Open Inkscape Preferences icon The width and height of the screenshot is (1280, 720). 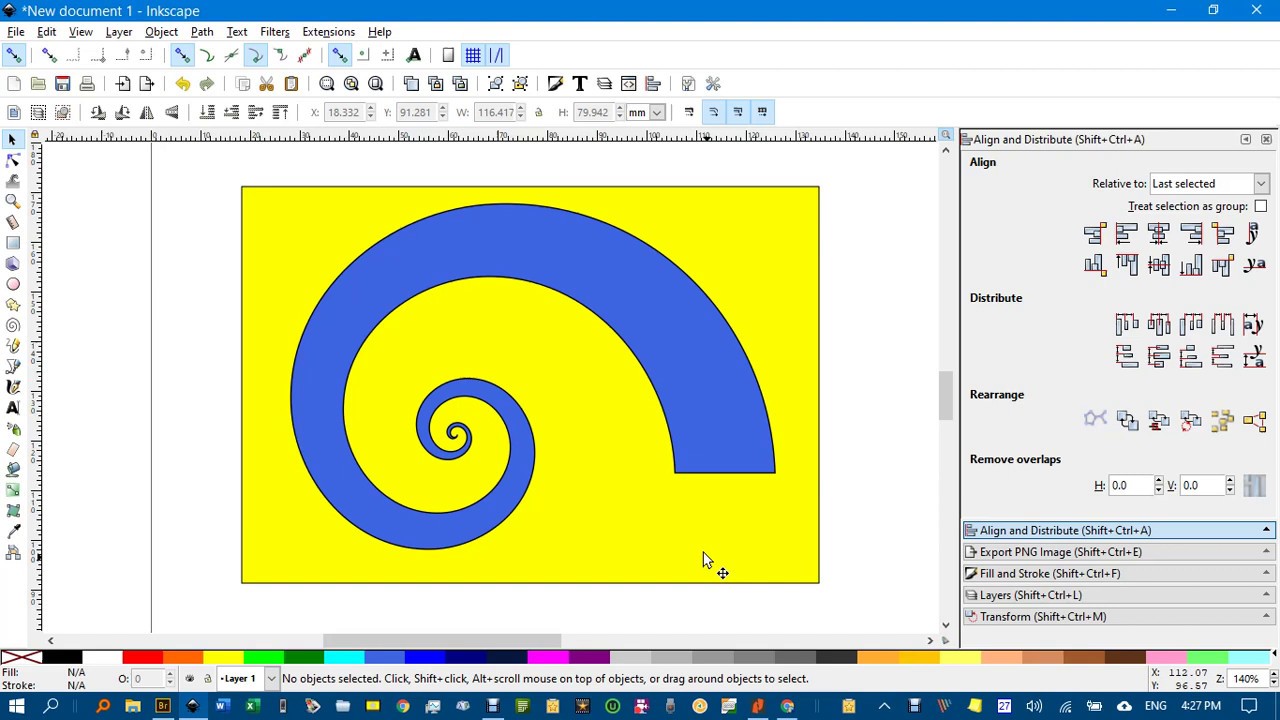pos(713,84)
